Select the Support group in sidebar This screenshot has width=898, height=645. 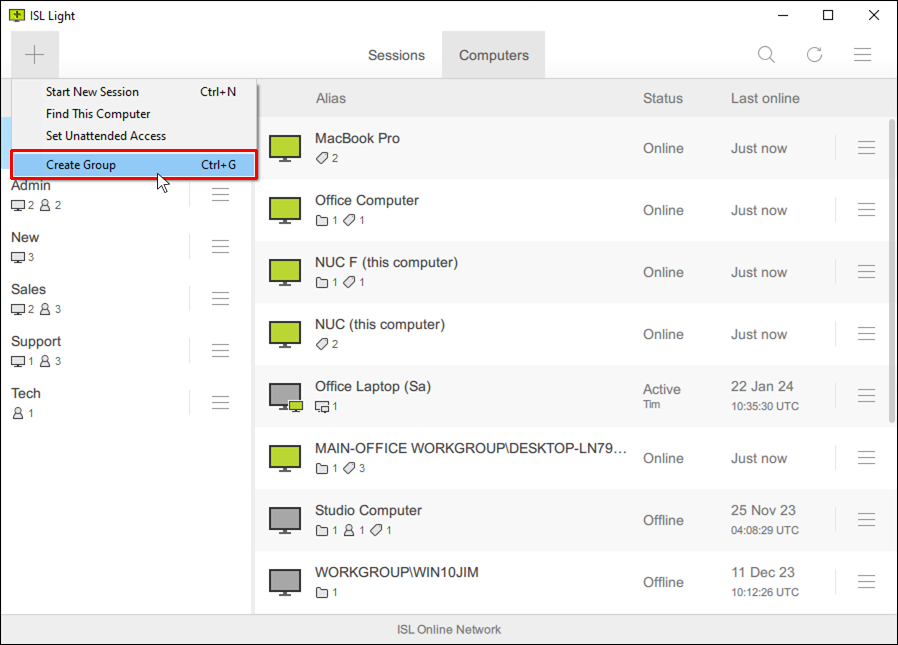tap(36, 342)
